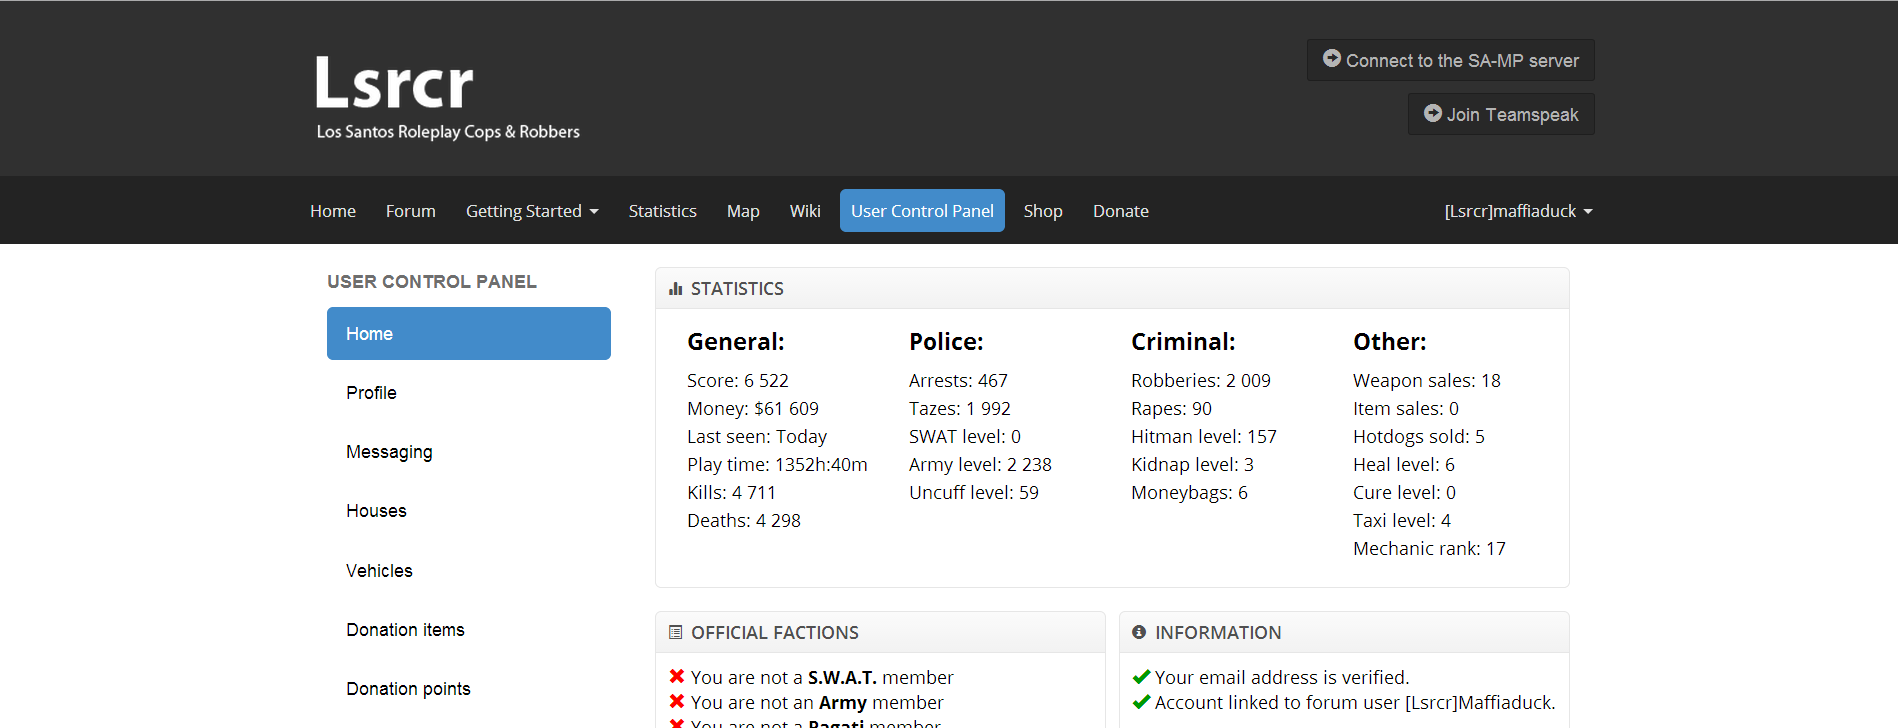Click the Lsrcr site logo

coord(447,97)
